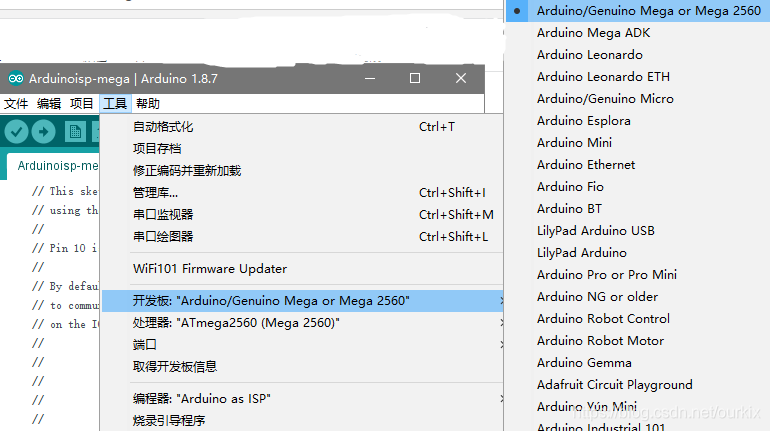Select the Arduinoisp-mega sketch tab
This screenshot has width=770, height=431.
pos(53,166)
